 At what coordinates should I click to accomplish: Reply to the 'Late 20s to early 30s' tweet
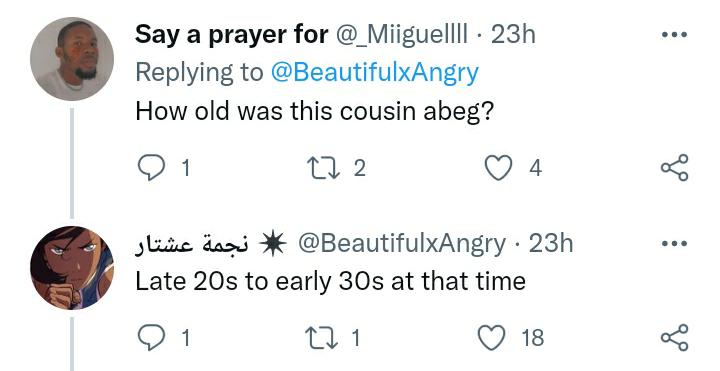coord(151,338)
